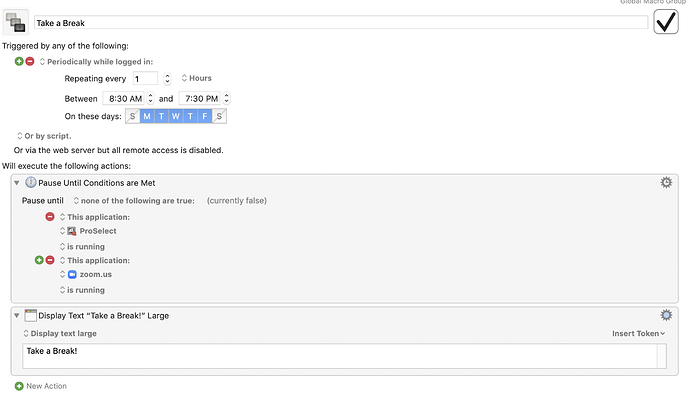Toggle Monday in the day selector
690x399 pixels.
coord(147,117)
